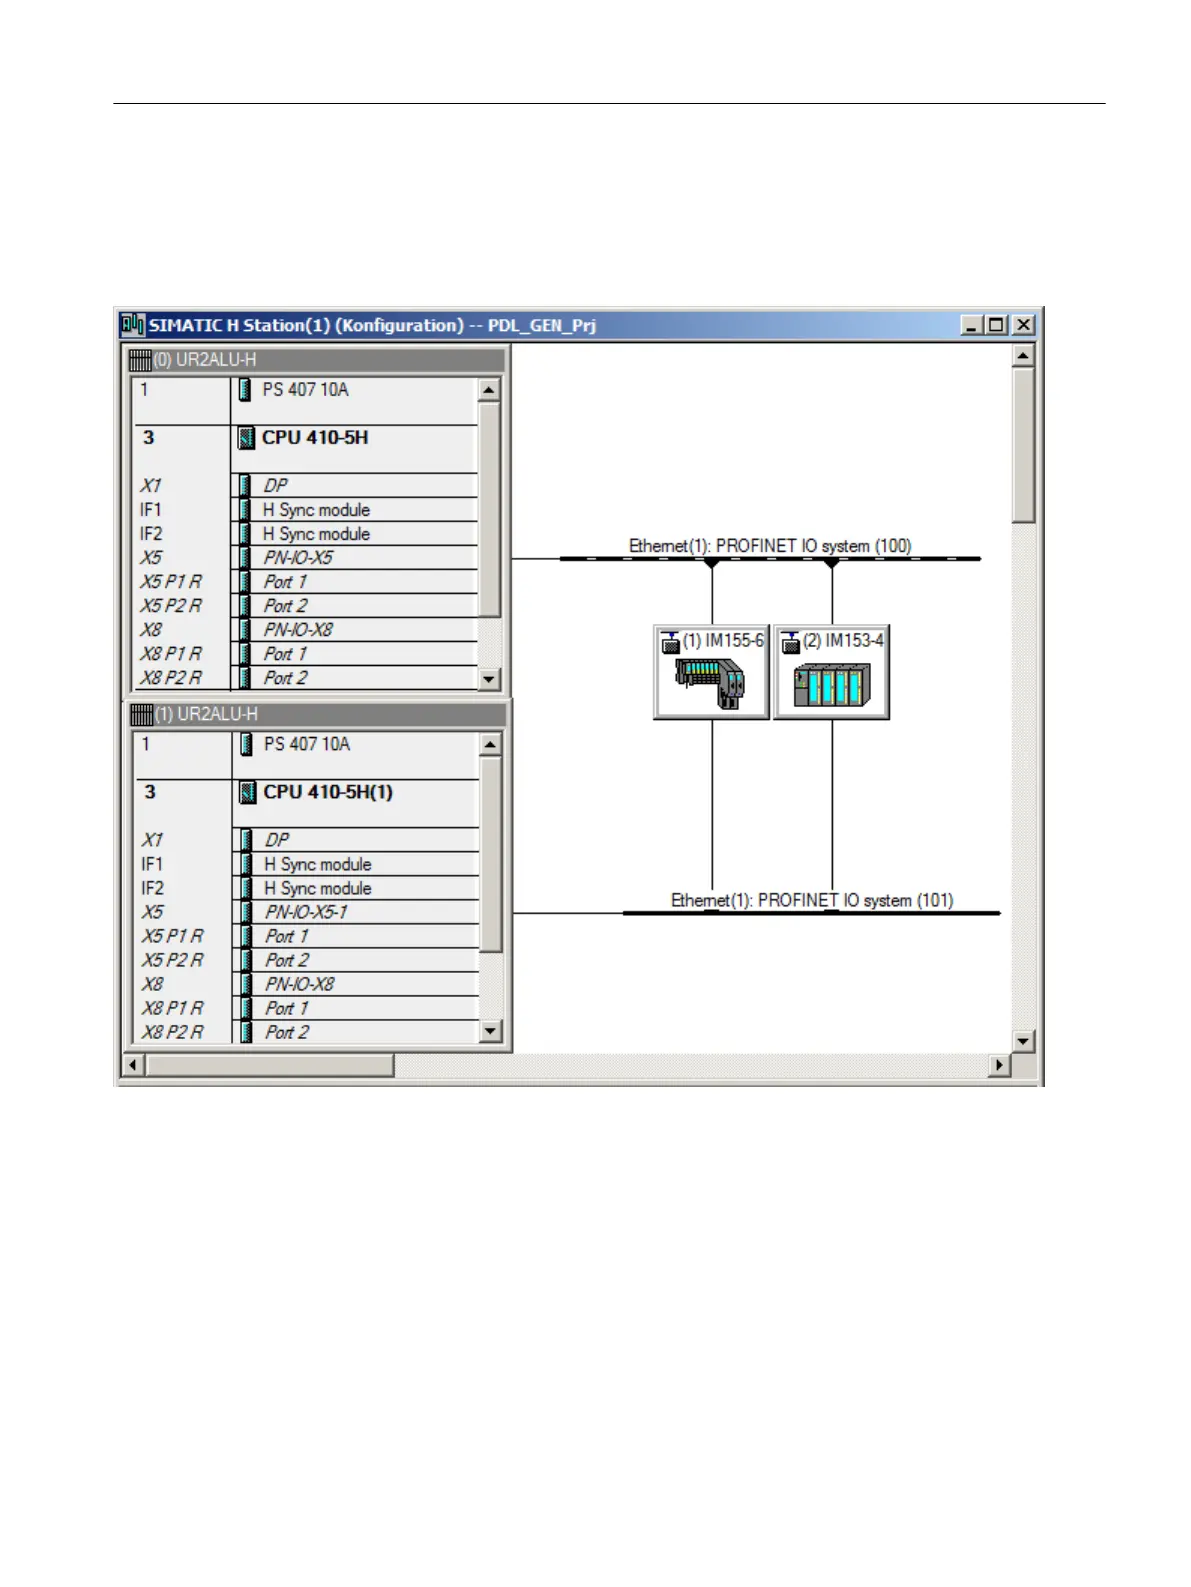Close the SIMATIC H Station window
This screenshot has width=1191, height=1587.
point(1023,325)
